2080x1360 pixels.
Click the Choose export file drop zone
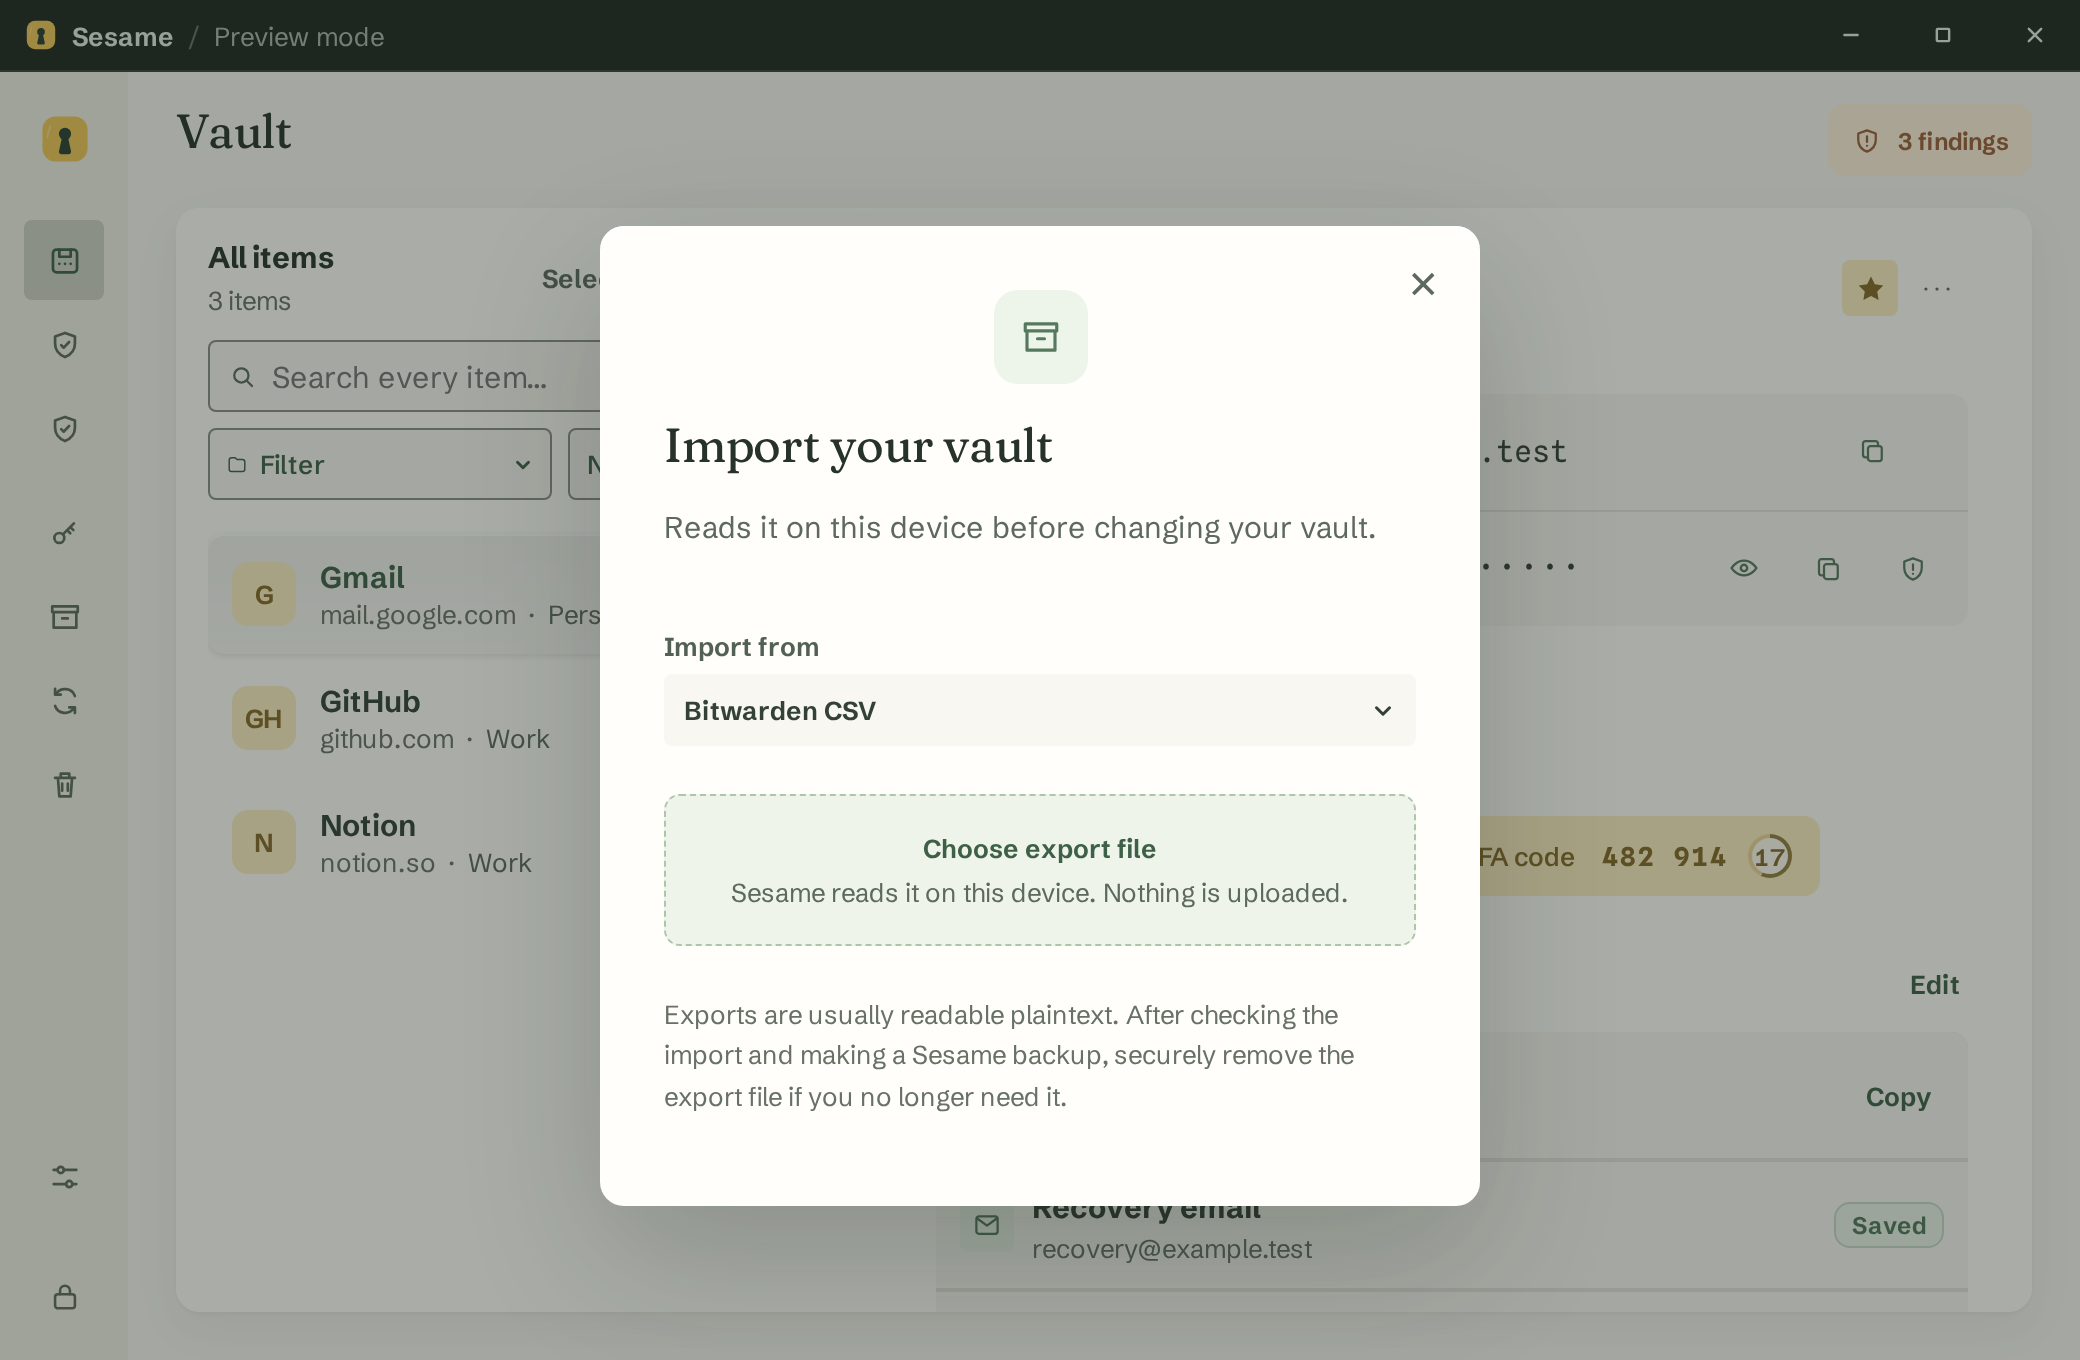1040,870
